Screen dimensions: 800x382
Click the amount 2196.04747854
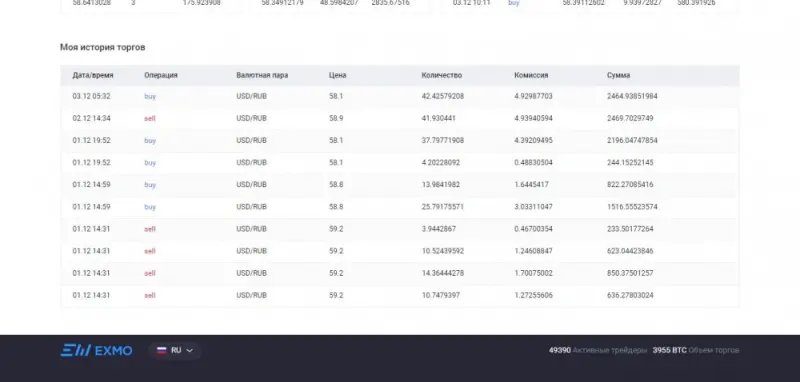[632, 141]
